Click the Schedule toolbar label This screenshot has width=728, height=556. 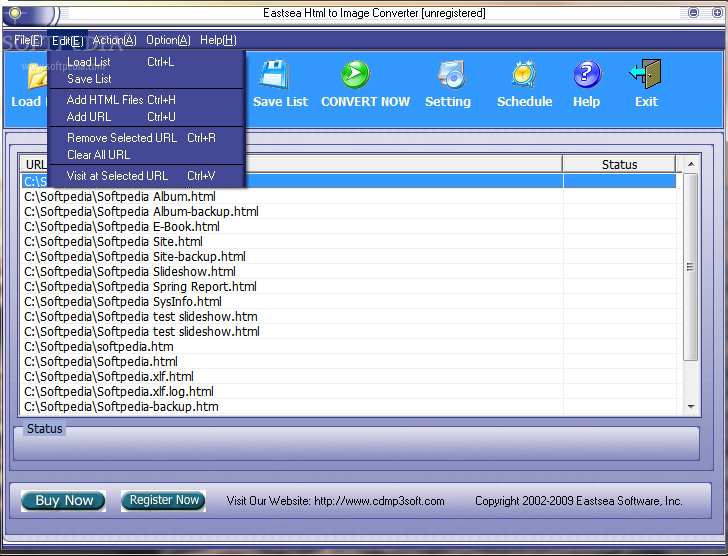tap(525, 102)
